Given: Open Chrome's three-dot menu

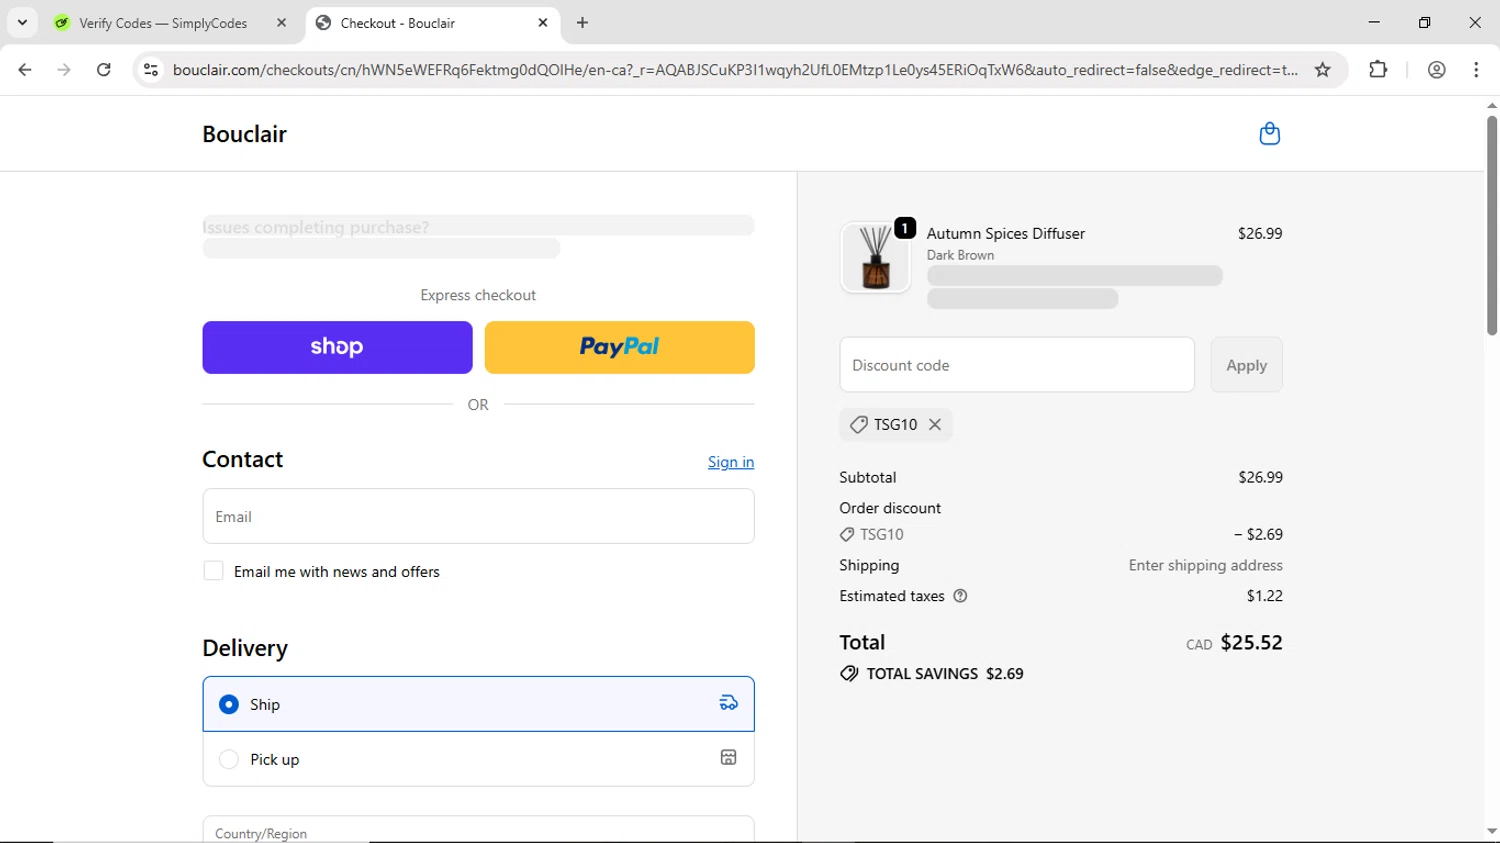Looking at the screenshot, I should pyautogui.click(x=1476, y=70).
